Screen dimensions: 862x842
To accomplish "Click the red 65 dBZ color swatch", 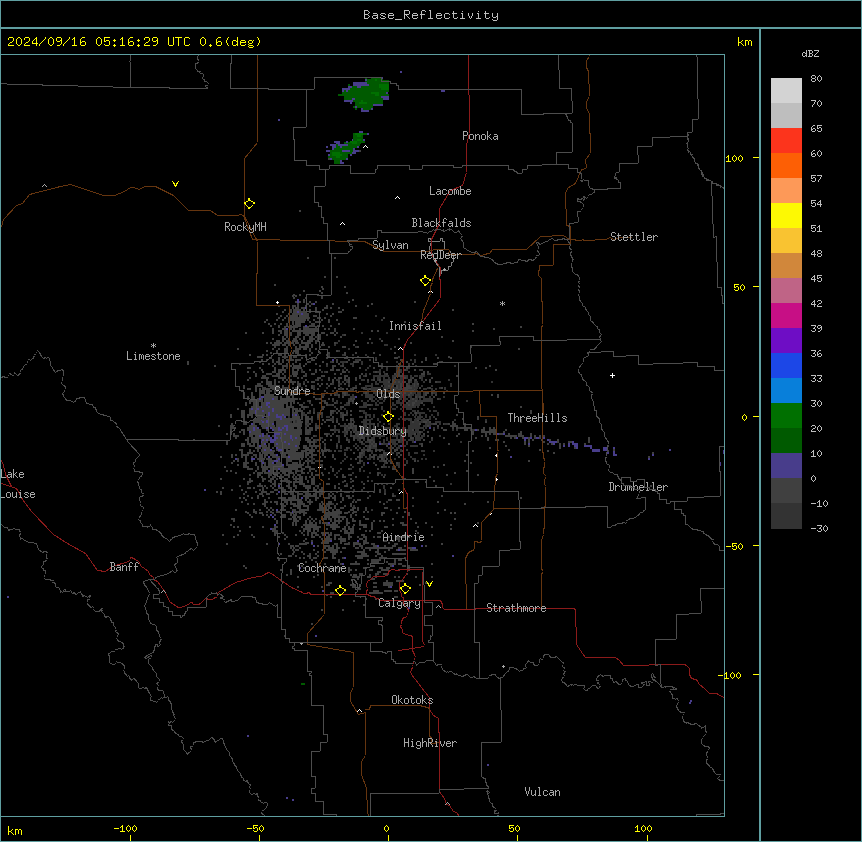I will 786,141.
